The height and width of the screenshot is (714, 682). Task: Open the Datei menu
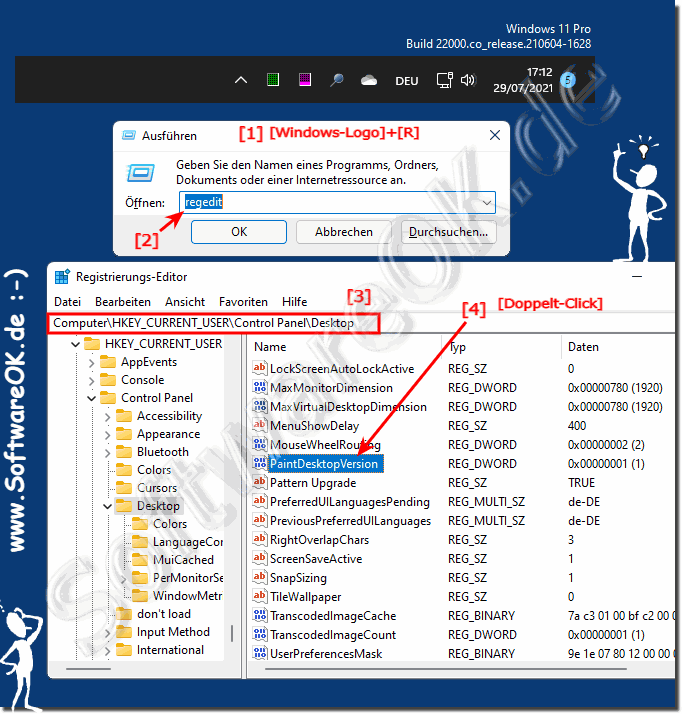67,302
